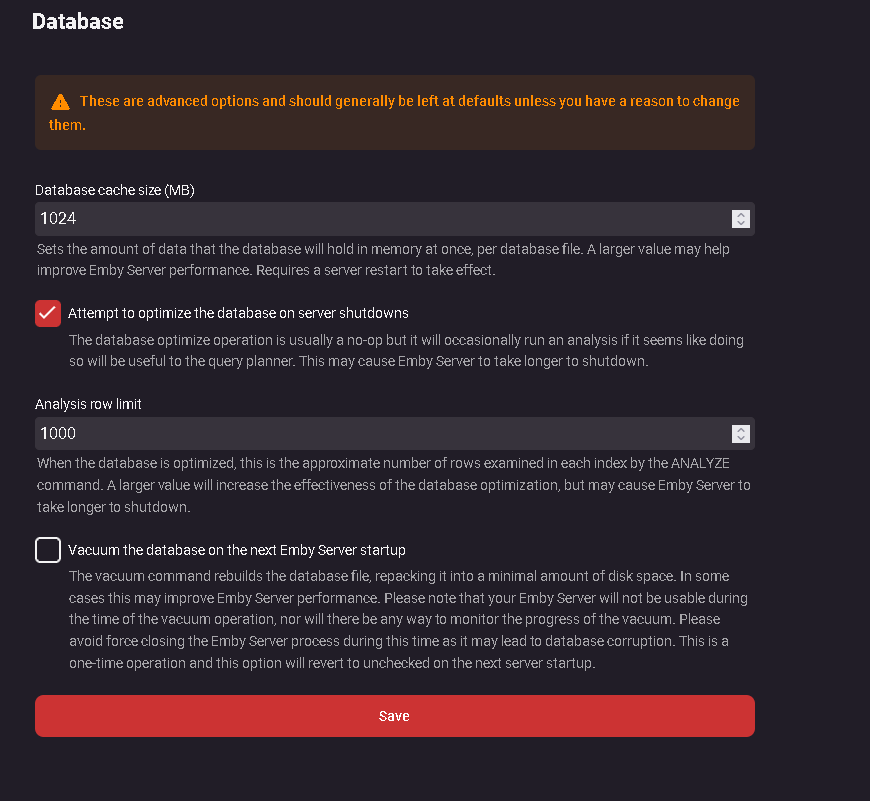The width and height of the screenshot is (870, 801).
Task: Decrement Analysis row limit using down arrow
Action: click(x=741, y=438)
